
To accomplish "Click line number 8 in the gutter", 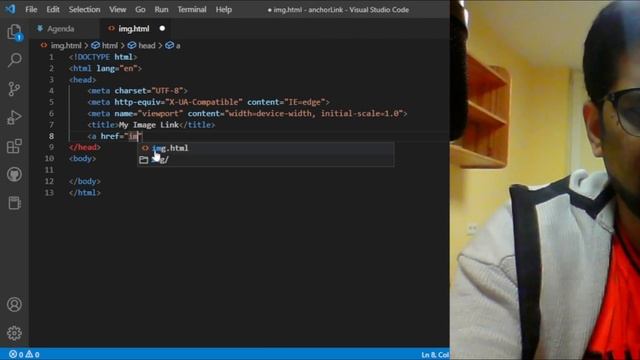I will (x=51, y=136).
